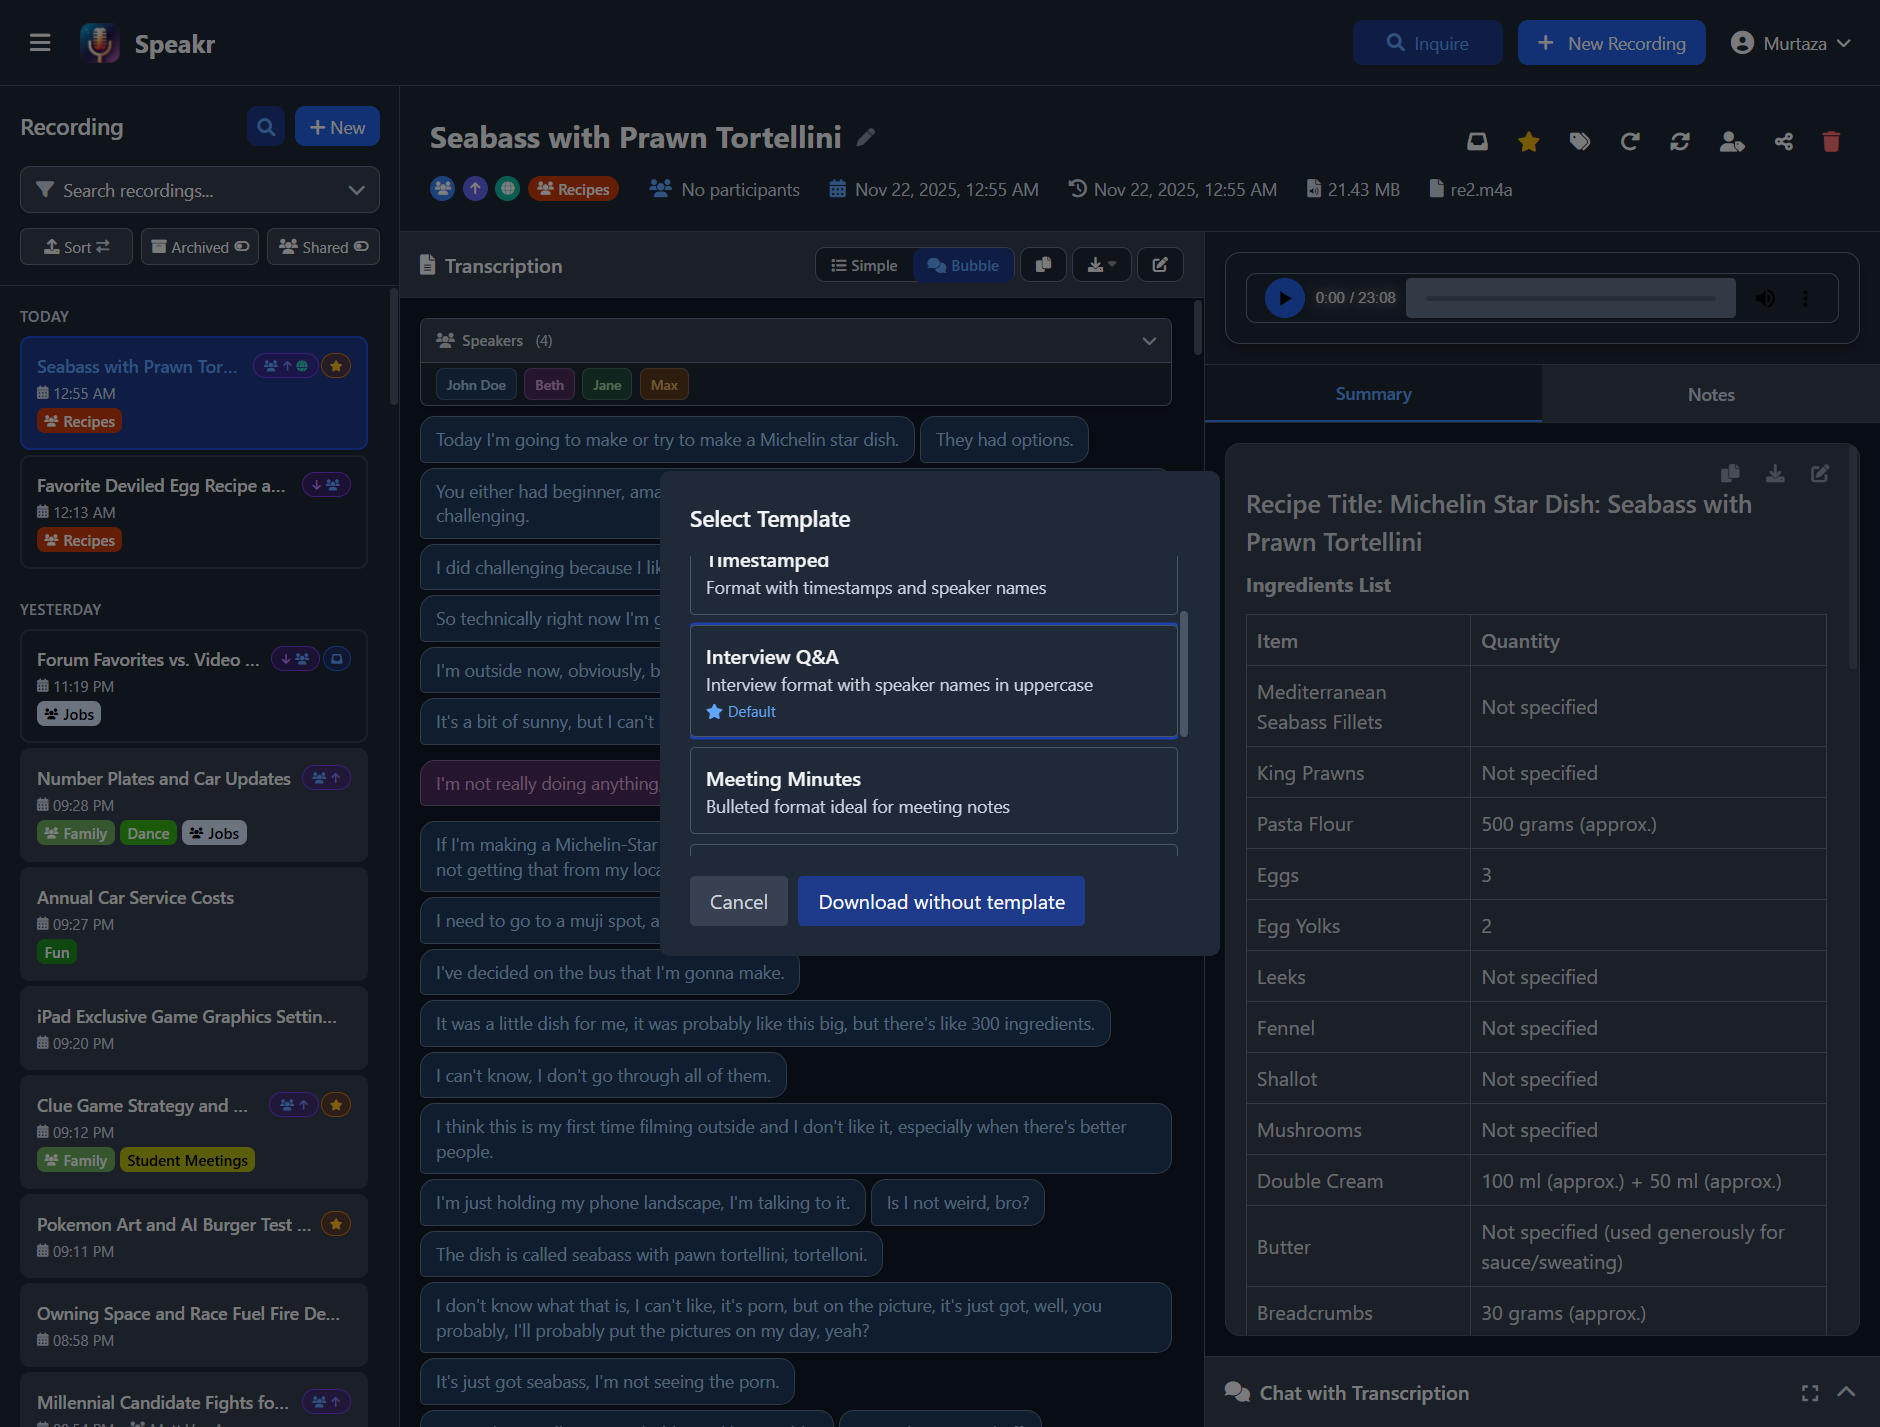The width and height of the screenshot is (1880, 1427).
Task: Open the tags icon in header
Action: [x=1579, y=142]
